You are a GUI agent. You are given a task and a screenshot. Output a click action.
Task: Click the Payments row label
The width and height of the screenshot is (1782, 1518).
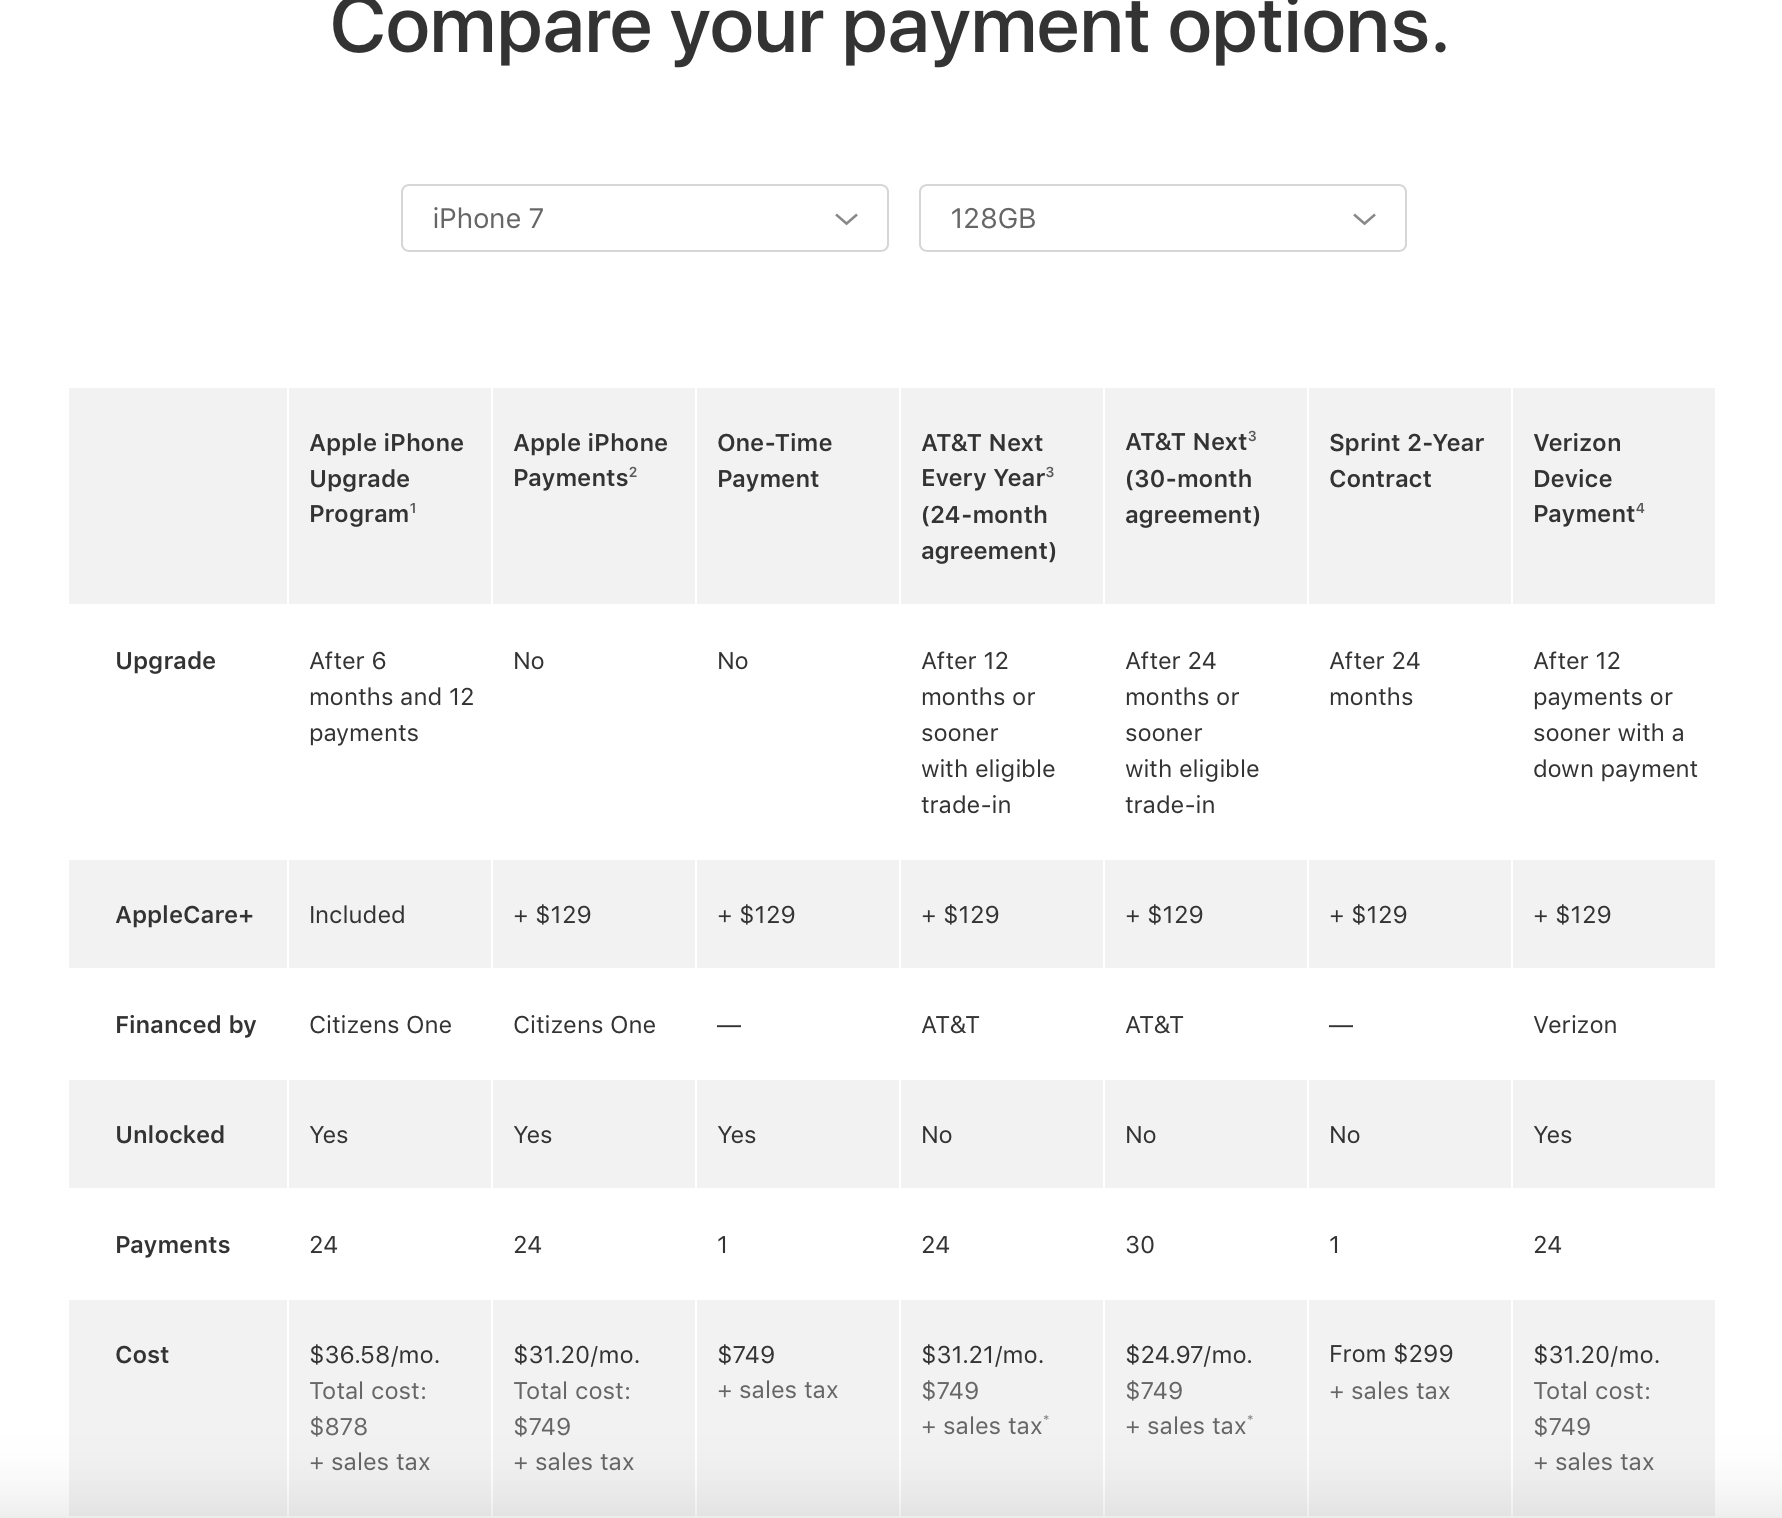172,1244
